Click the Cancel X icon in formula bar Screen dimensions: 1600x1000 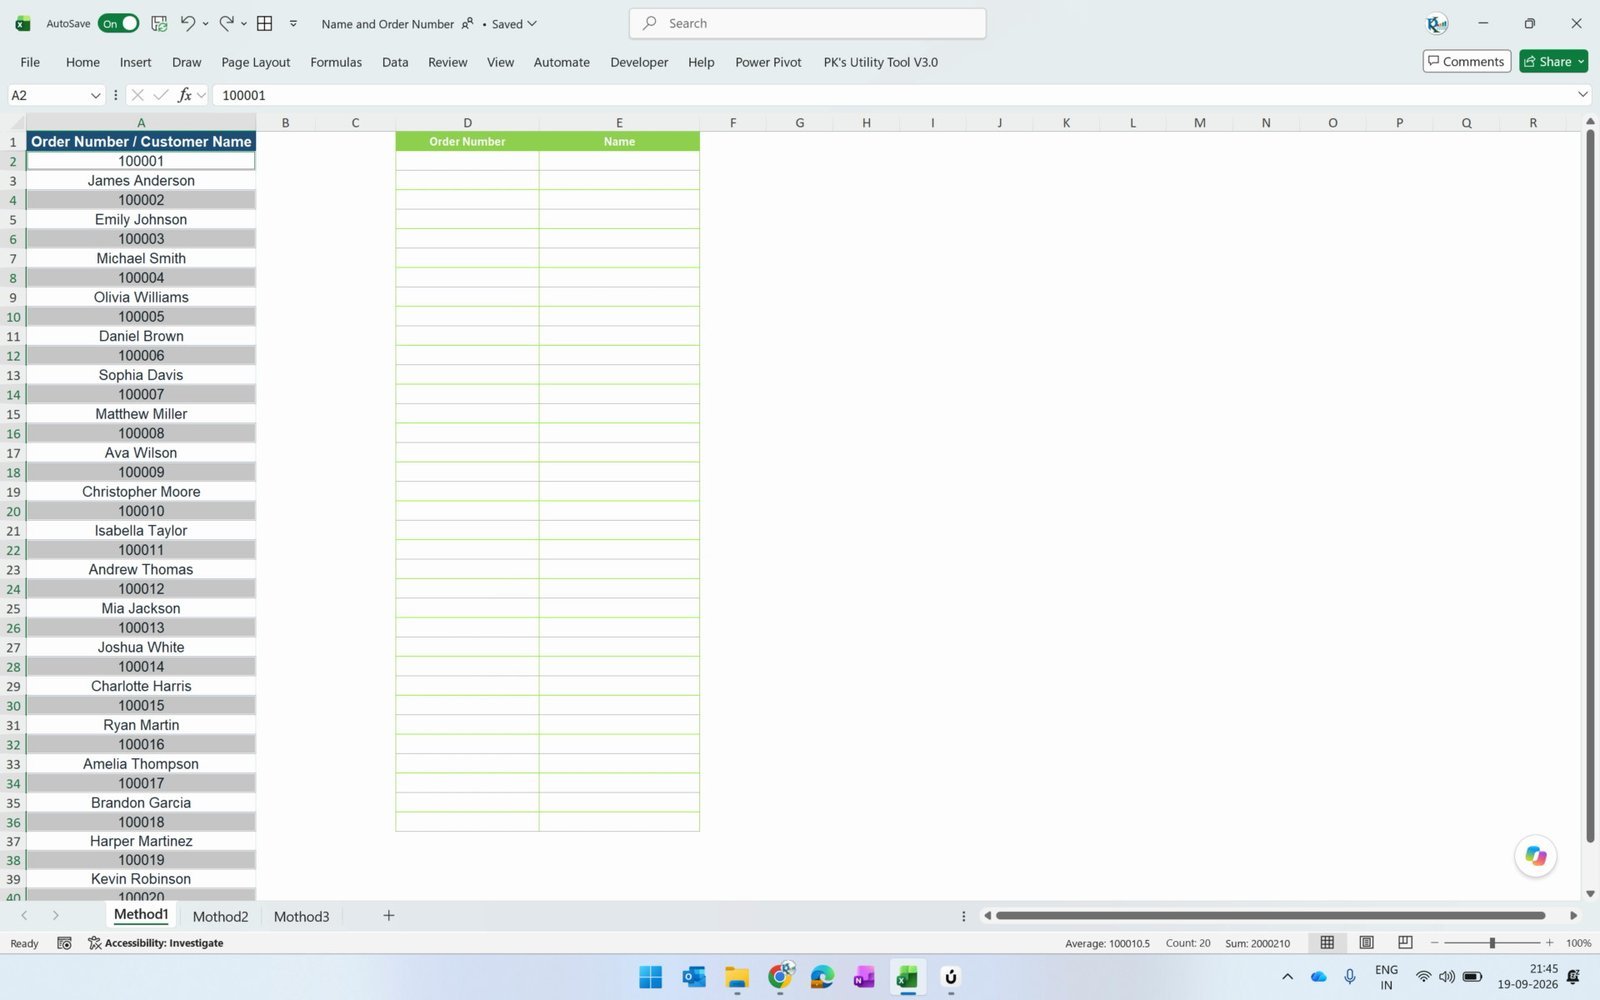(x=138, y=95)
